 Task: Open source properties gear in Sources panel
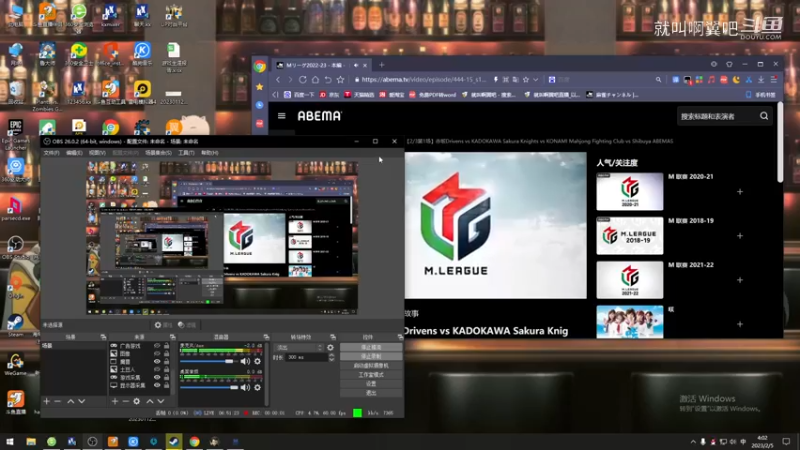(136, 402)
